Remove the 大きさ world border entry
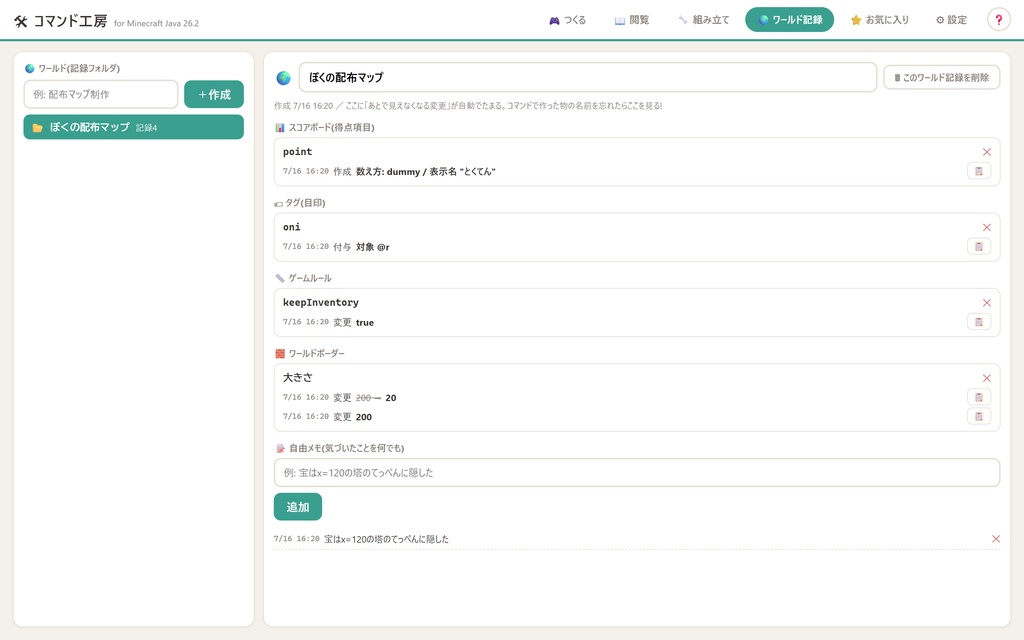1024x640 pixels. [986, 378]
